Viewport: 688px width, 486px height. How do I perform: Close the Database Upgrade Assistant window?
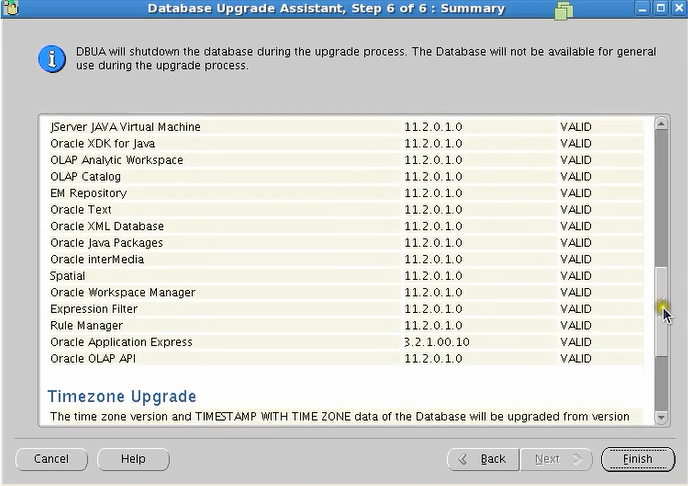point(679,8)
